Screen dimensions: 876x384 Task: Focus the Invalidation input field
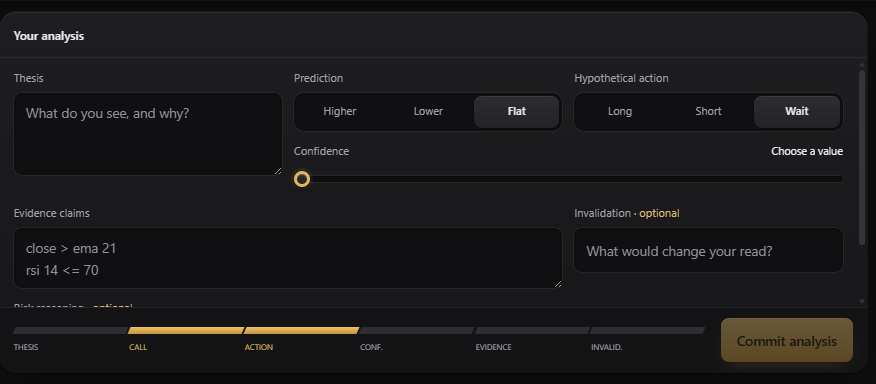708,250
